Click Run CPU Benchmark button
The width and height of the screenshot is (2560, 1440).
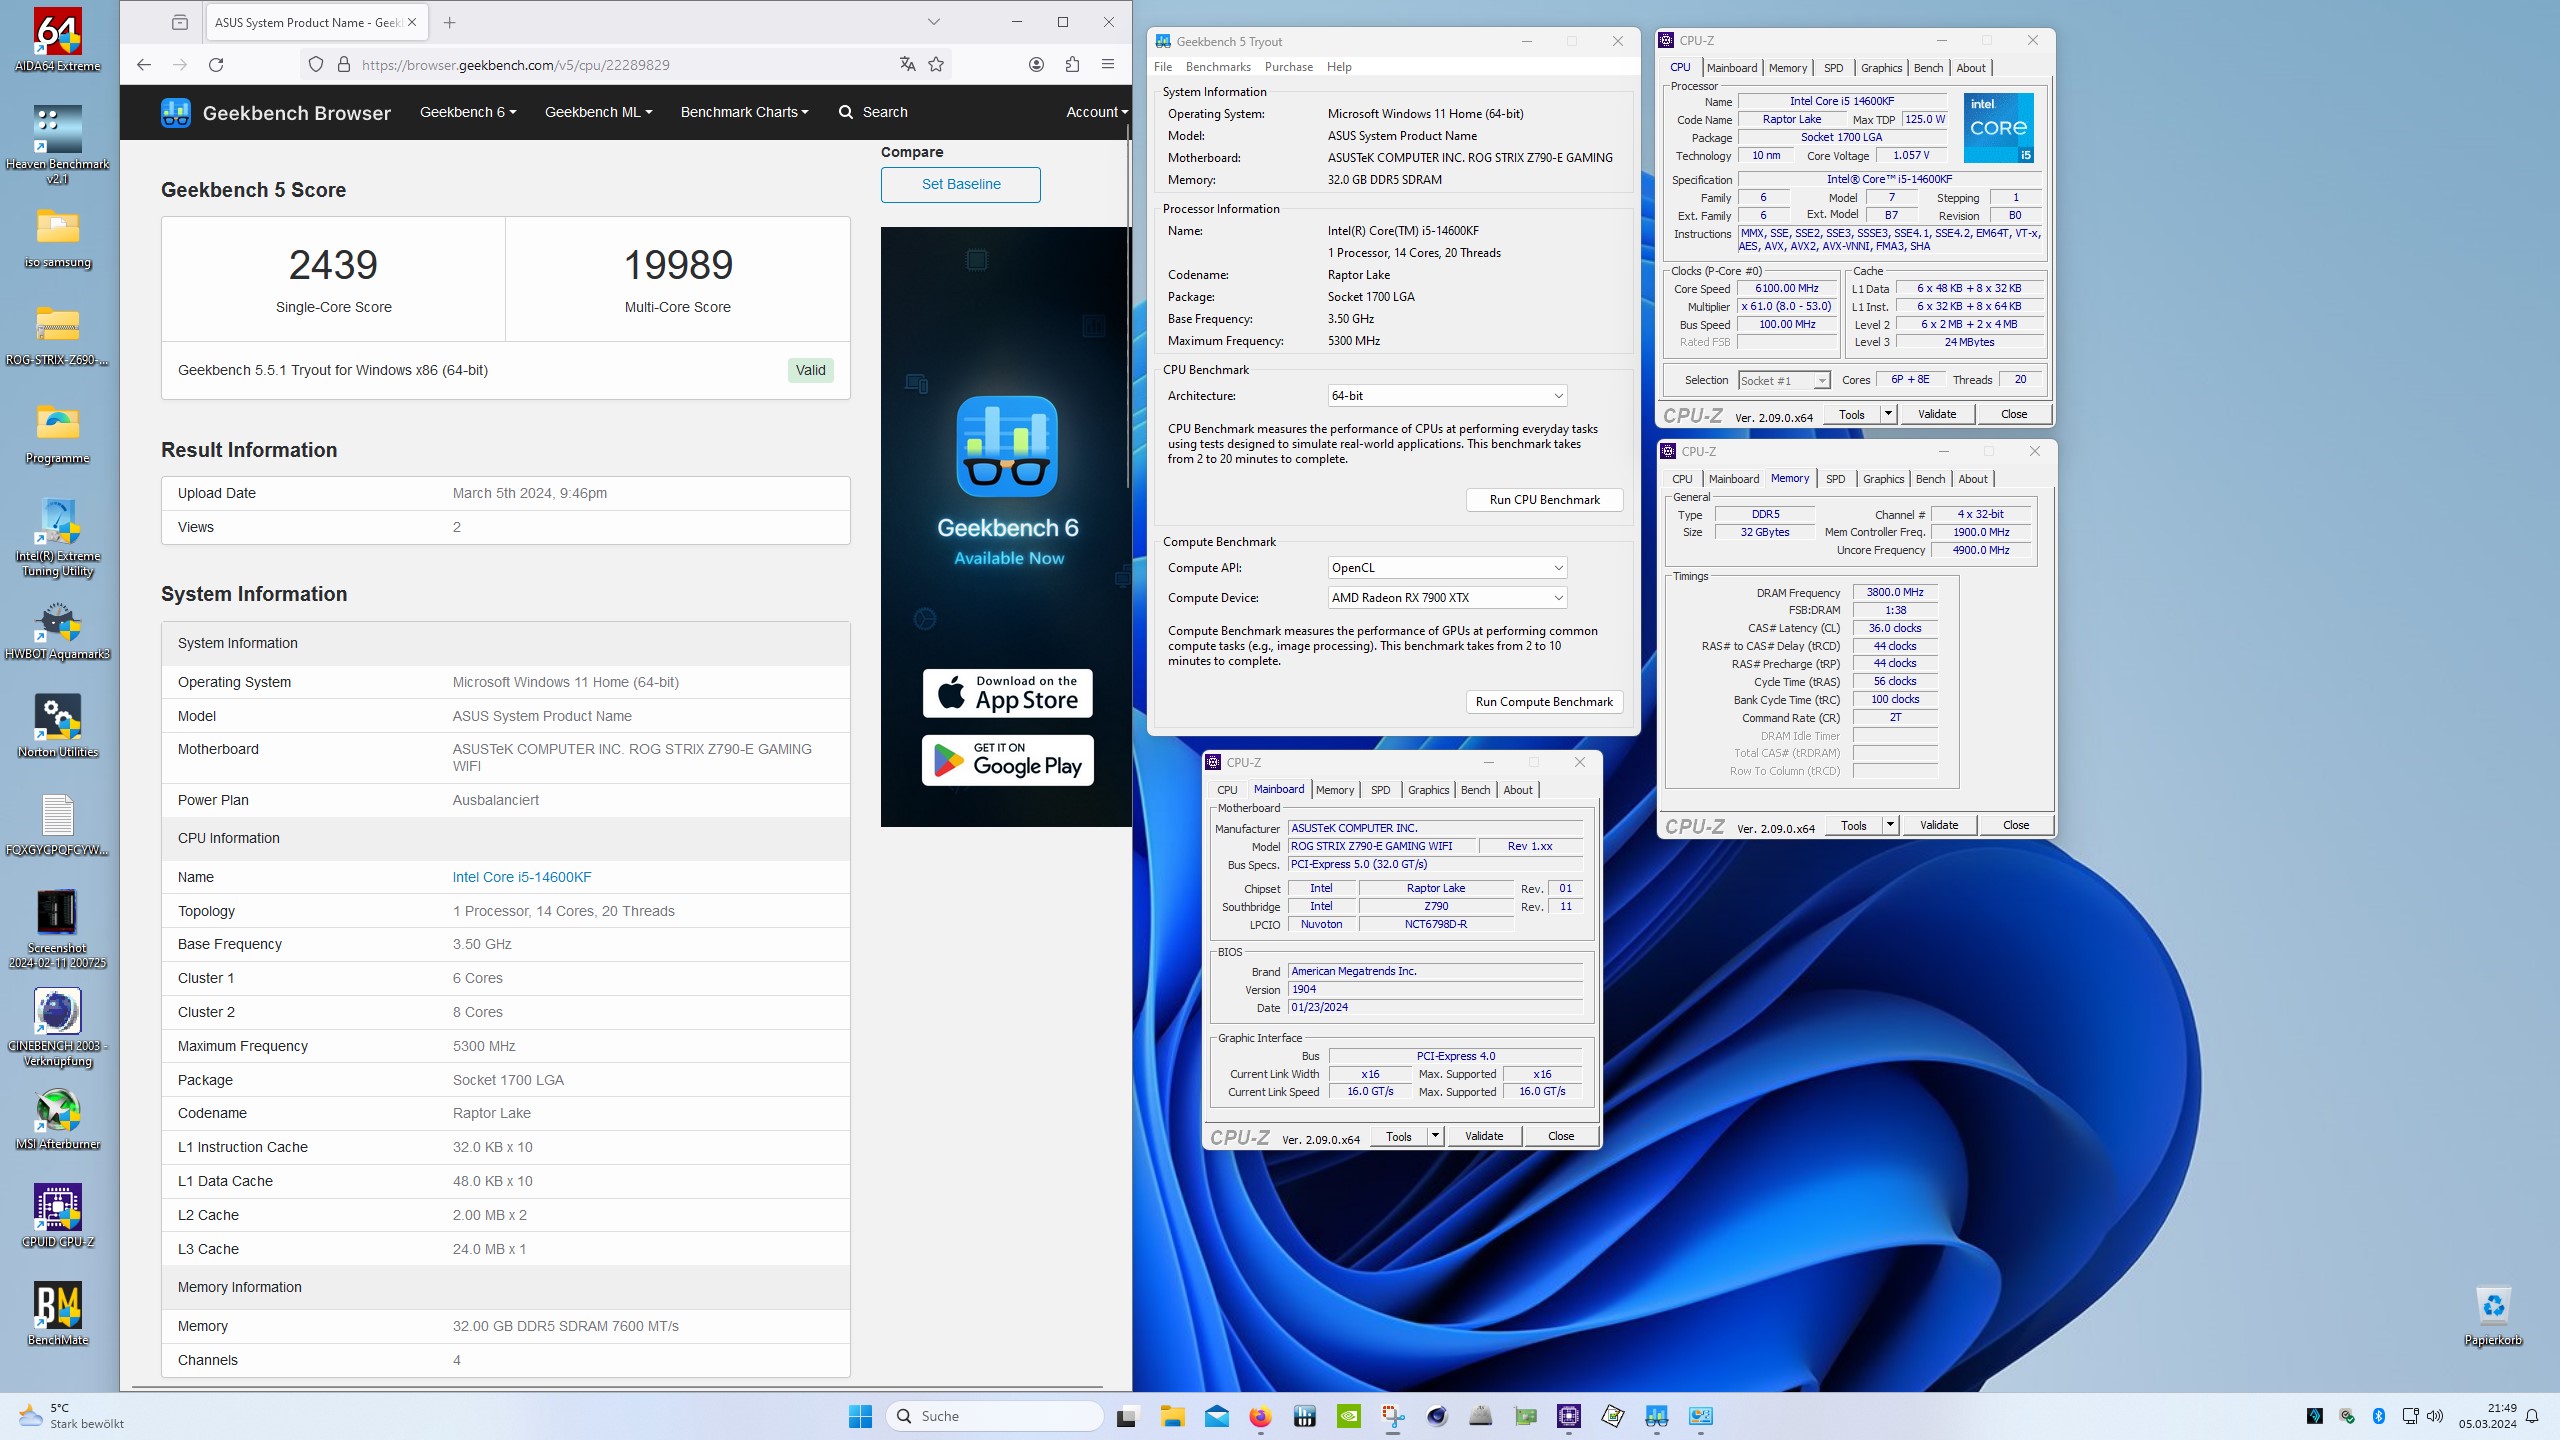pyautogui.click(x=1544, y=500)
